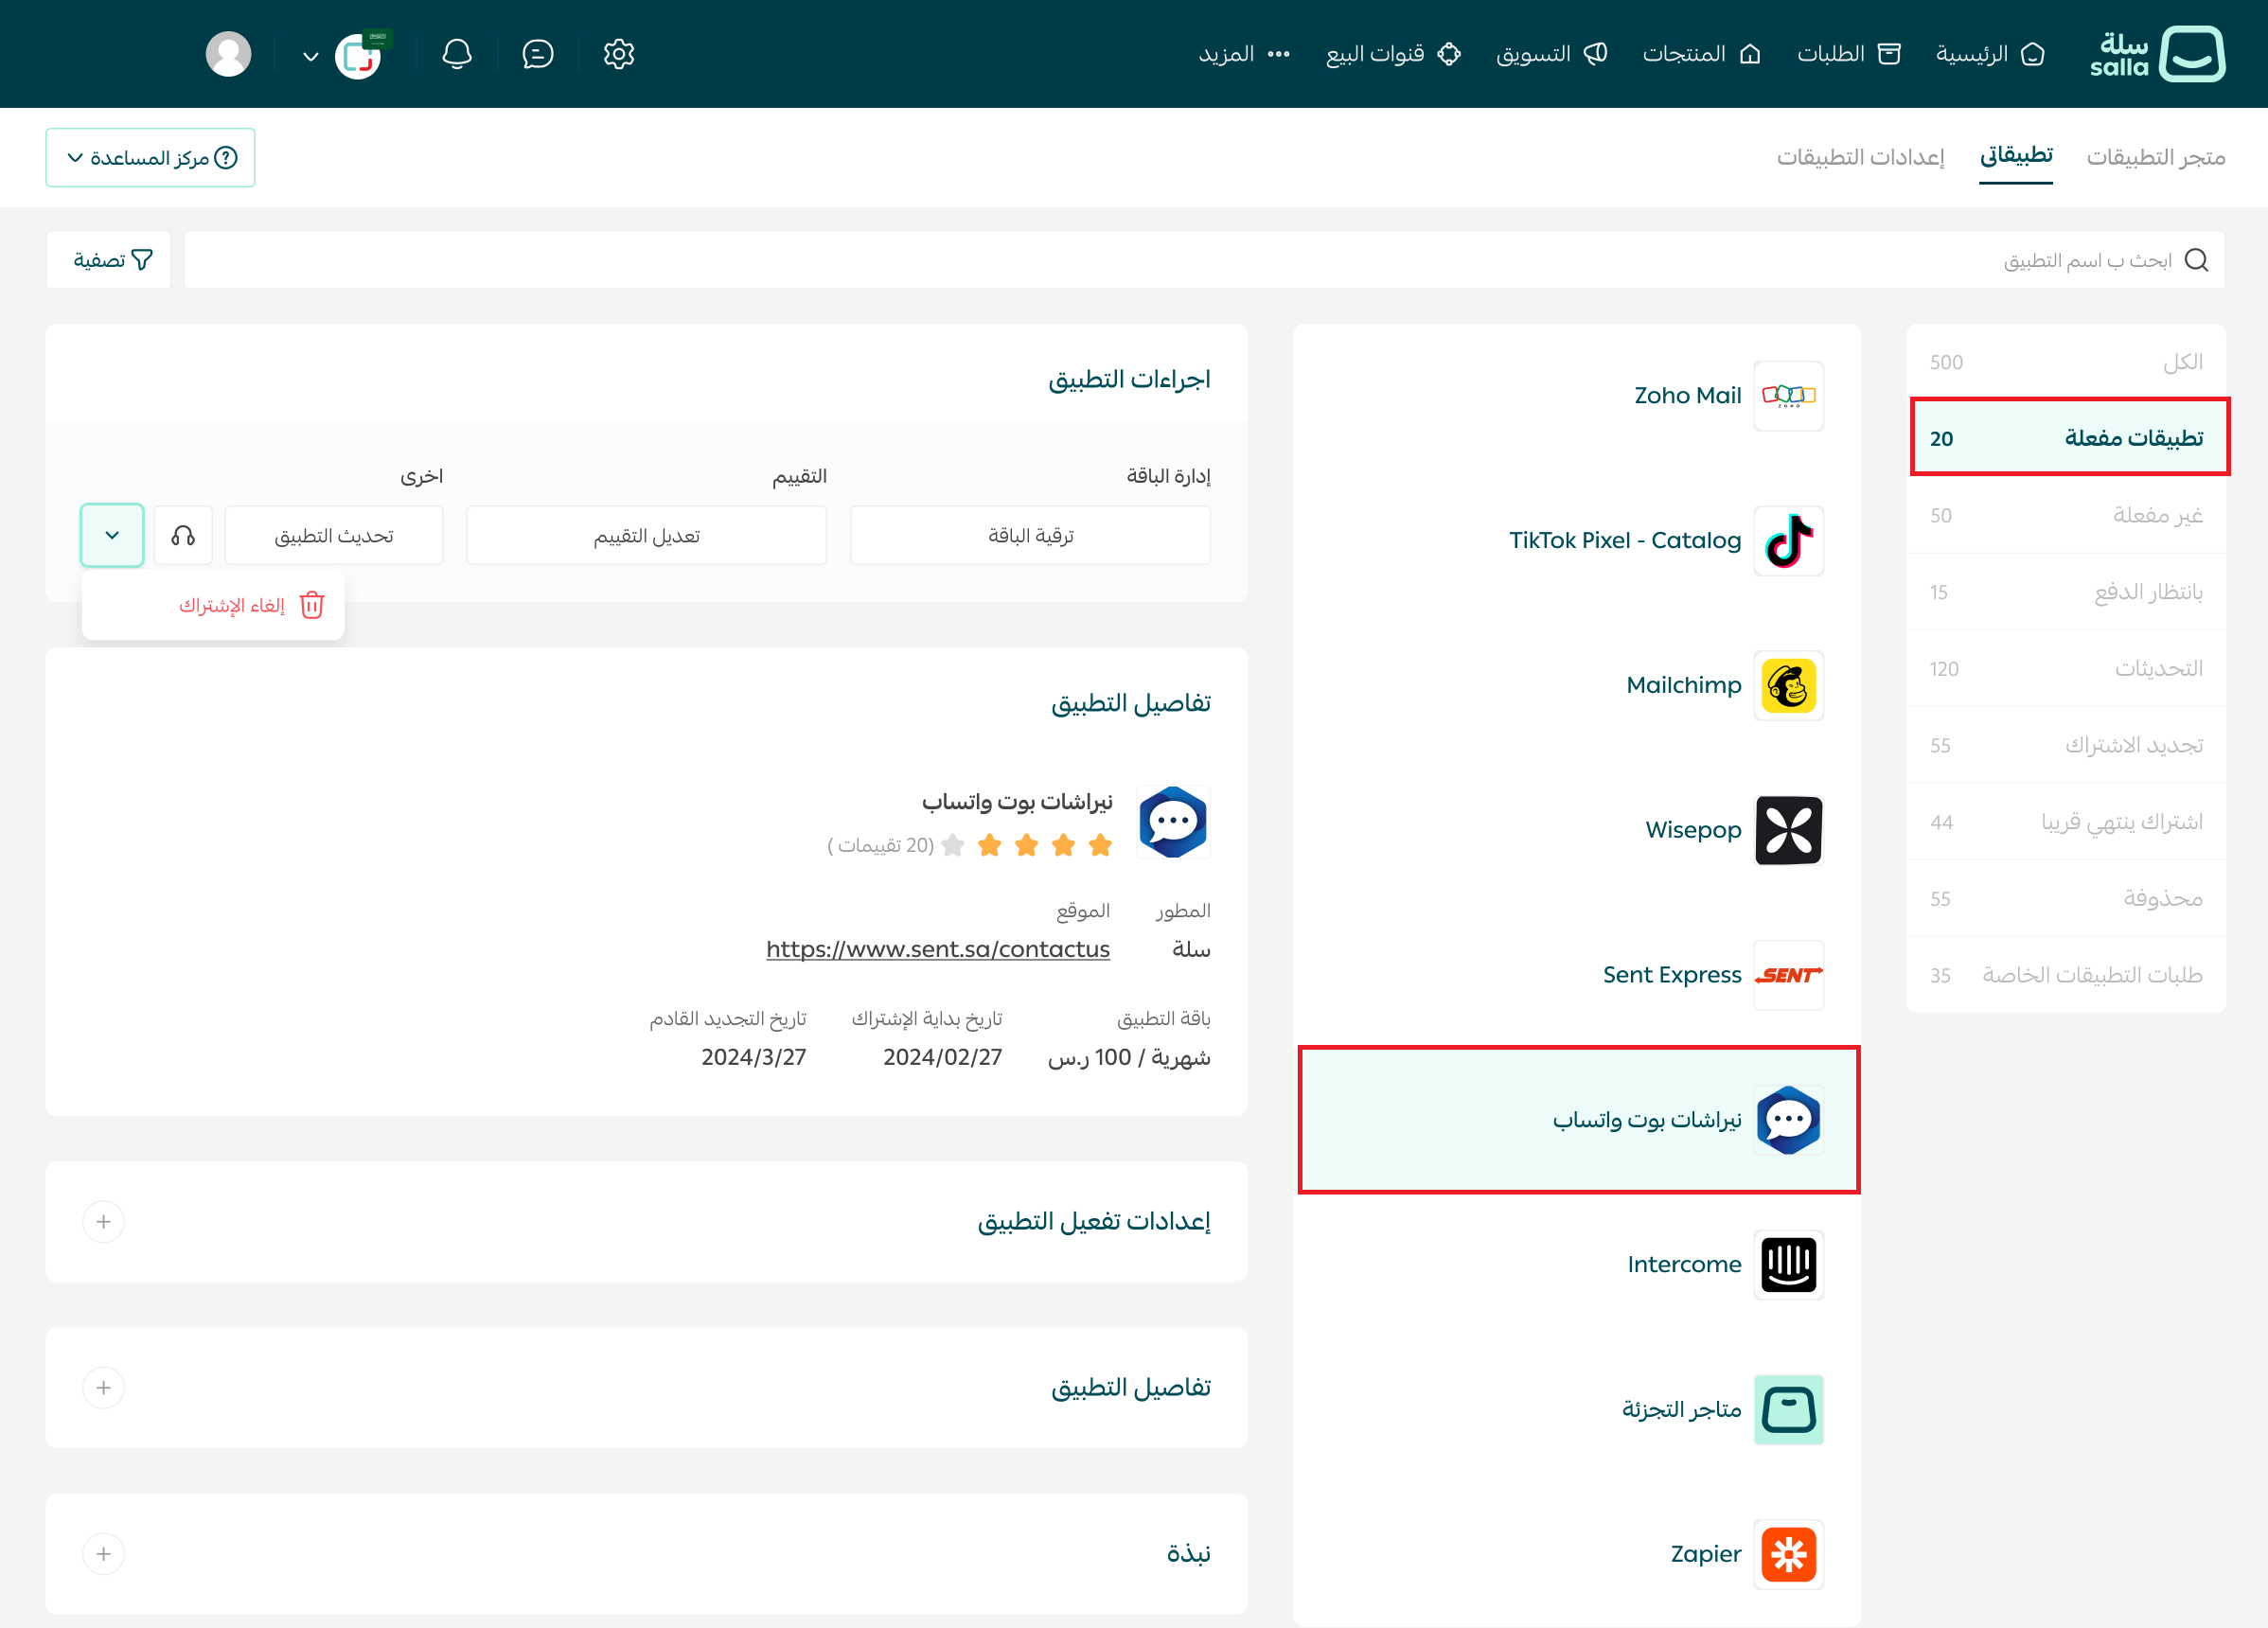Viewport: 2268px width, 1628px height.
Task: Expand collapsed تفاصيل التطبيق section
Action: tap(103, 1388)
